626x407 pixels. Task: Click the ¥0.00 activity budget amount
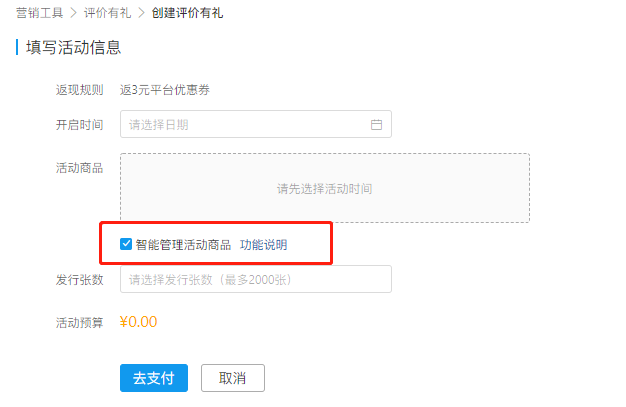[138, 322]
